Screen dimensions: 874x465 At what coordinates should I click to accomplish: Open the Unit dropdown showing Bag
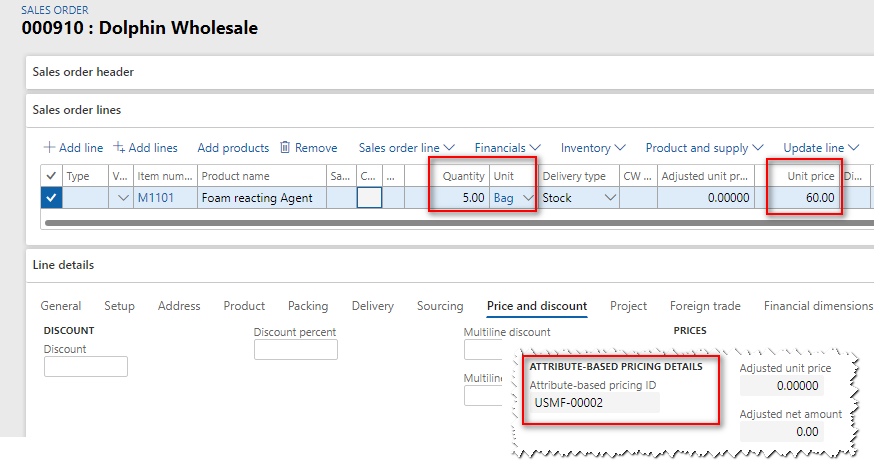click(x=528, y=198)
